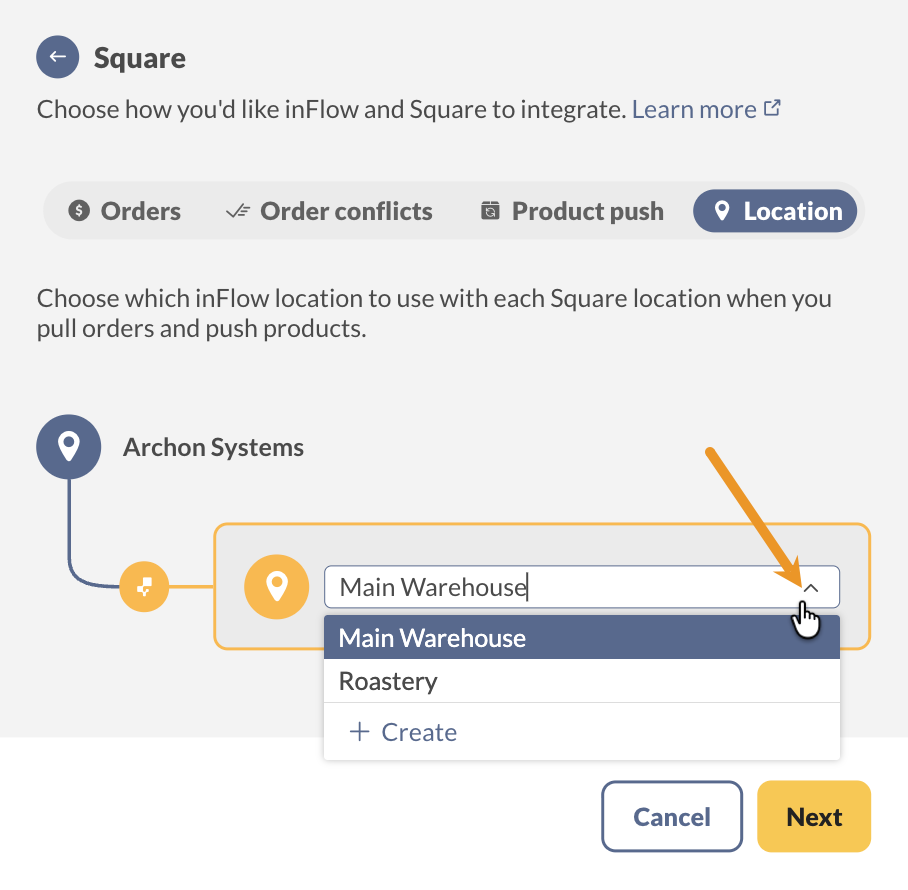Click the checkmark icon beside Order conflicts
Screen dimensions: 908x890
237,211
